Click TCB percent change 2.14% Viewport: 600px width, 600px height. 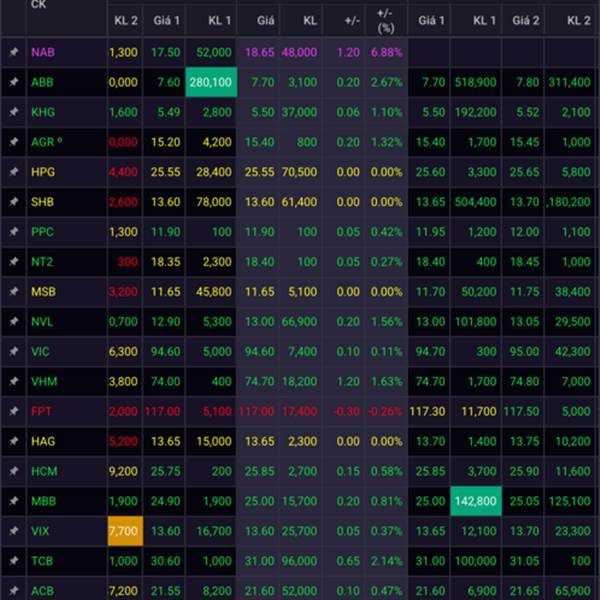coord(386,561)
